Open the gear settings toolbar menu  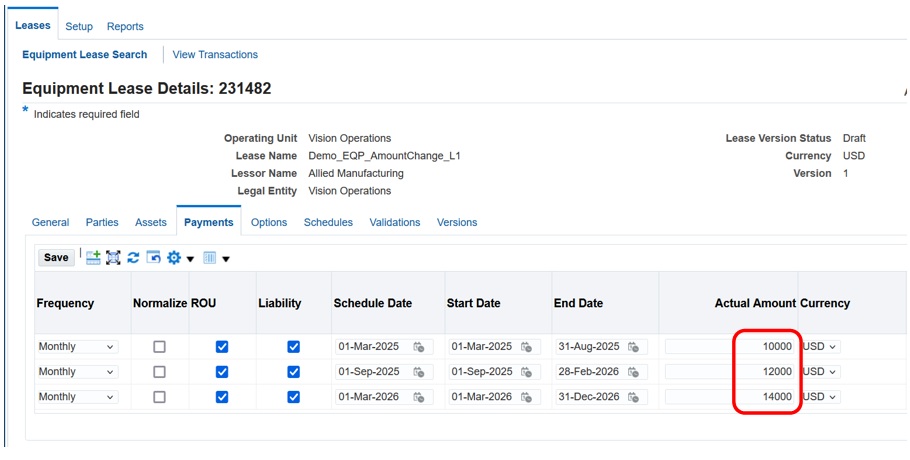(x=179, y=258)
